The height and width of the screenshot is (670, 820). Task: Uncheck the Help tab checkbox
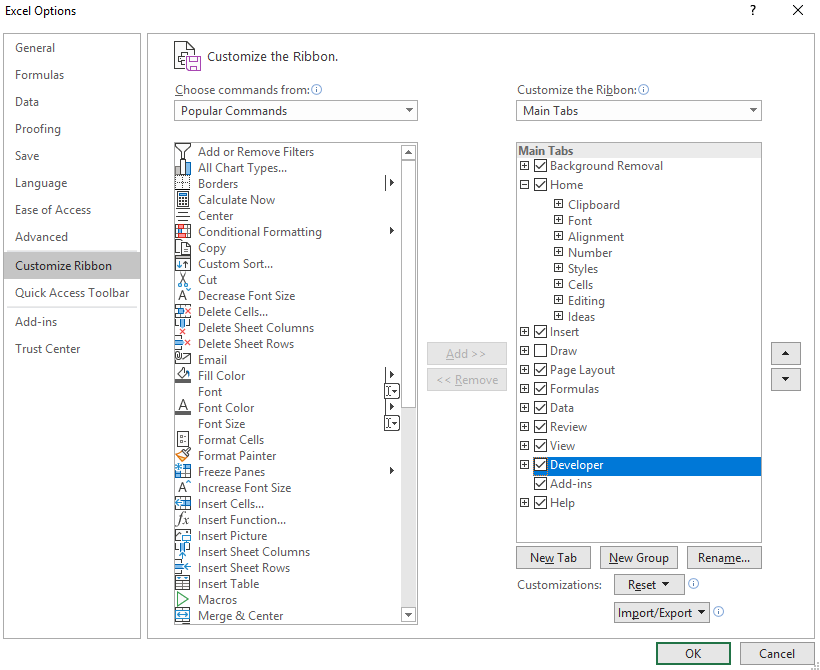[x=540, y=503]
